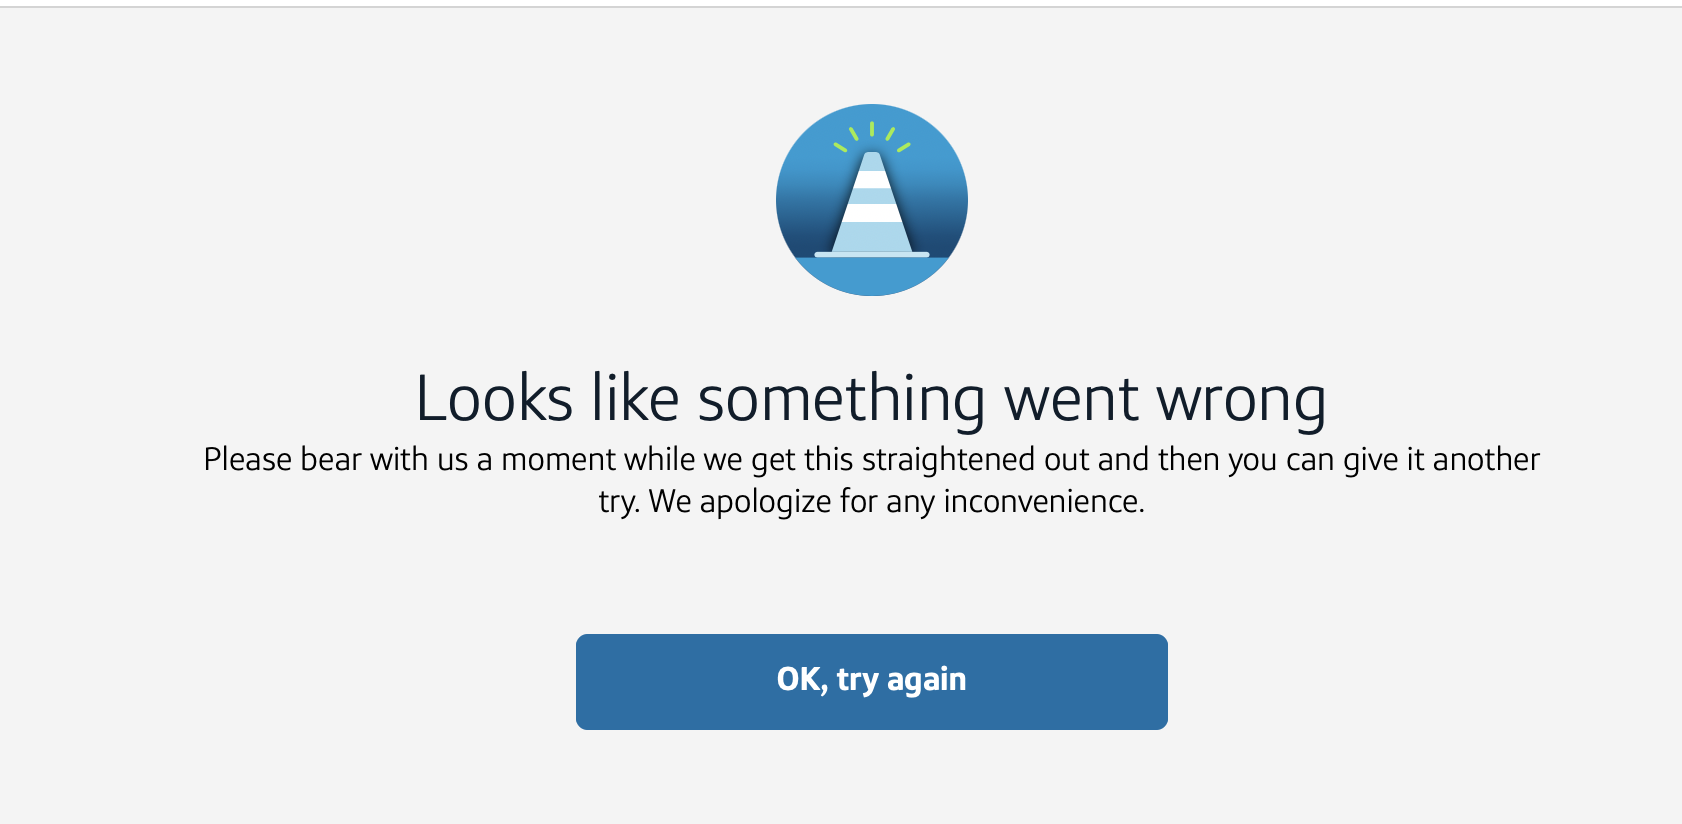Click the dark blue sky left of the cone
The height and width of the screenshot is (824, 1682).
[812, 215]
